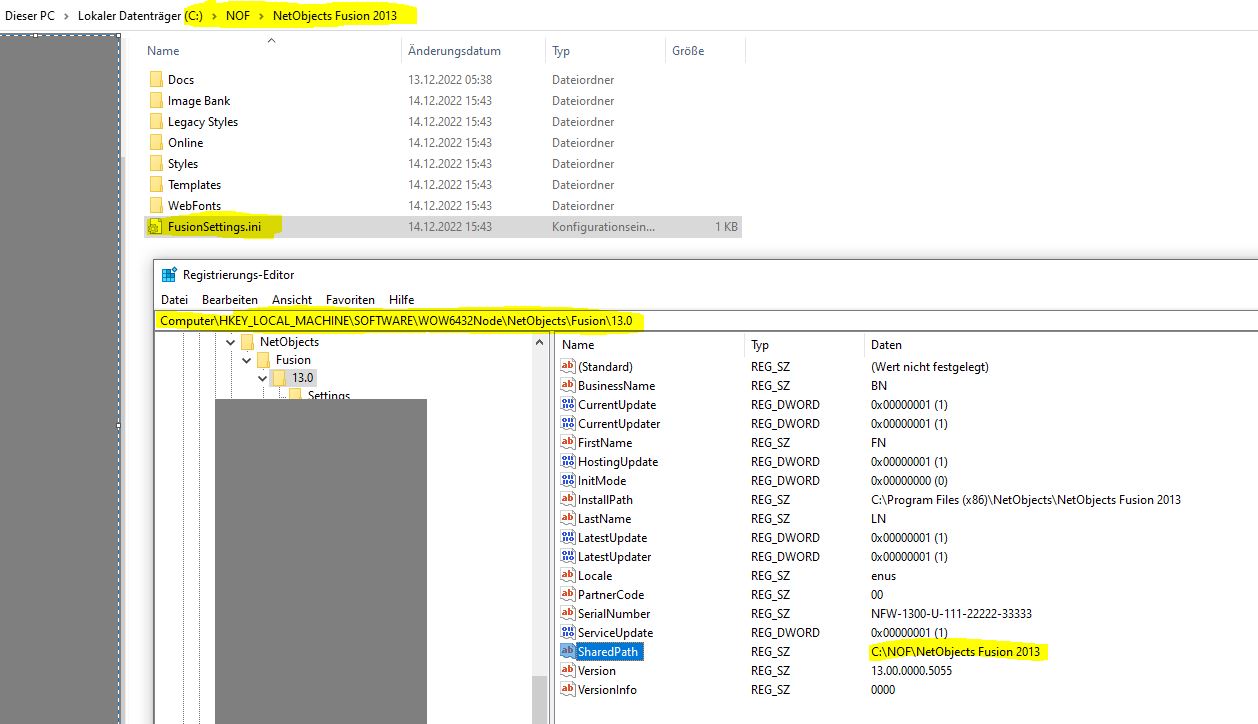
Task: Click the Registry Editor title bar icon
Action: [169, 275]
